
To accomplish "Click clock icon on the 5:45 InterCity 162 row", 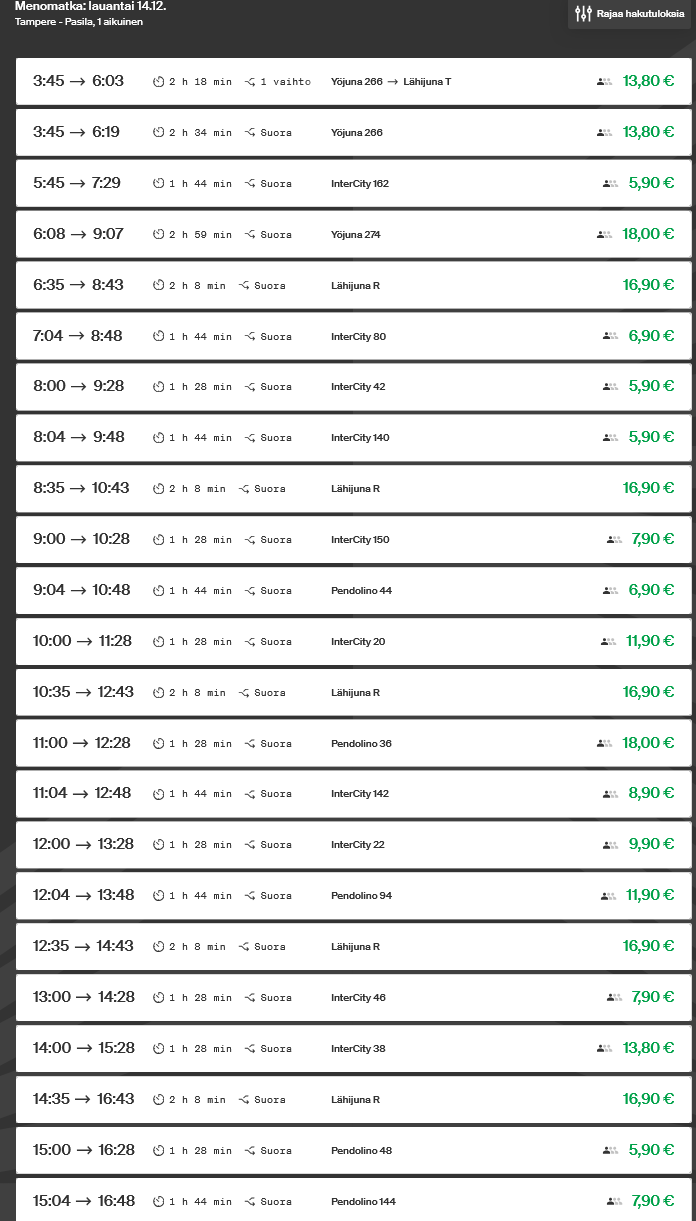I will point(158,184).
